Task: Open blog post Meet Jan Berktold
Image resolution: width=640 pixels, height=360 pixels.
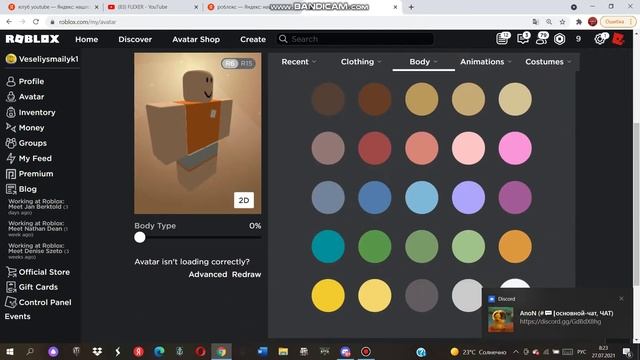Action: (38, 207)
